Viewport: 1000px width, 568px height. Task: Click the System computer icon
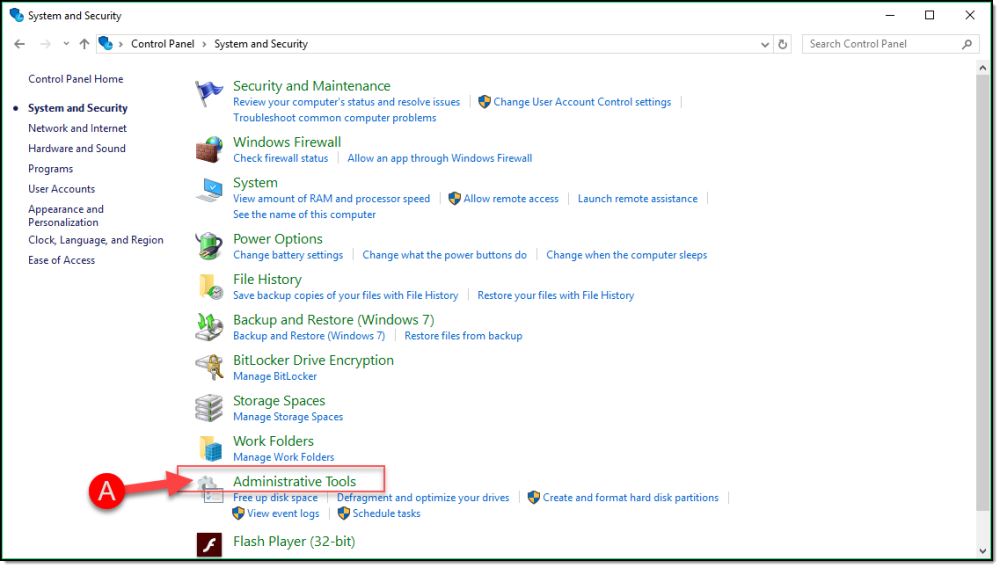tap(209, 190)
